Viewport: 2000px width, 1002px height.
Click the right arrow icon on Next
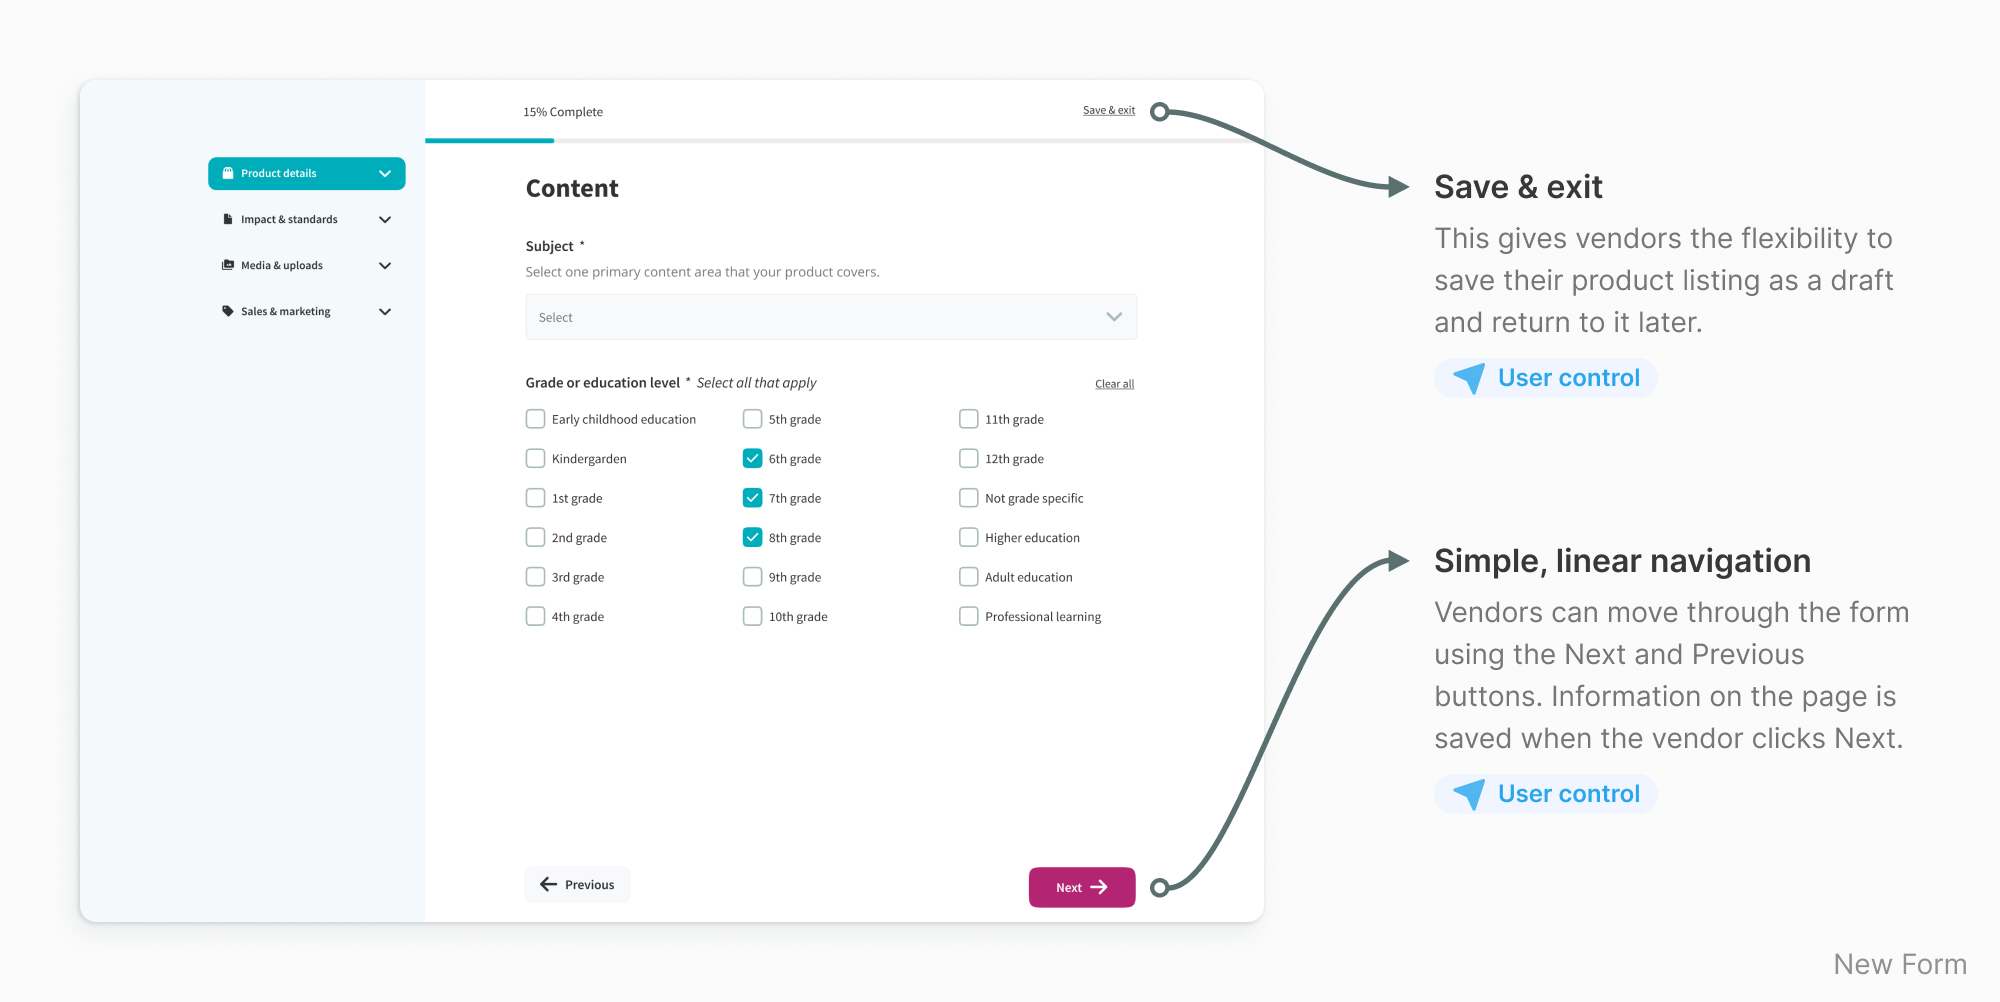[x=1099, y=887]
